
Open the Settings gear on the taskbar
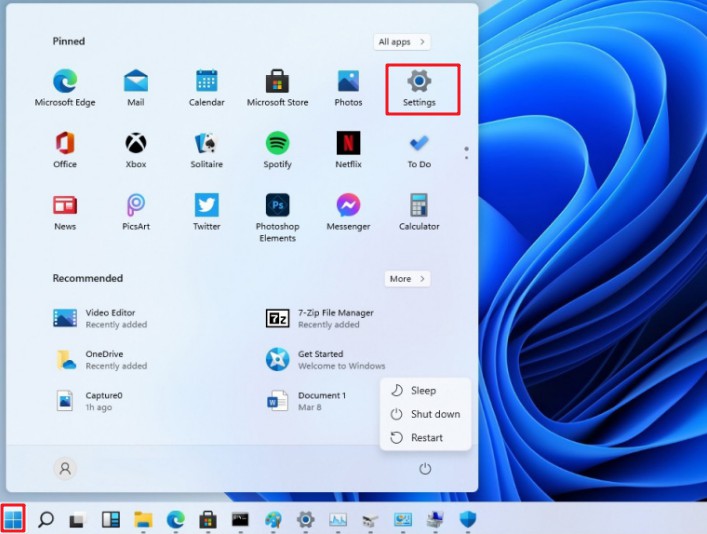[305, 520]
